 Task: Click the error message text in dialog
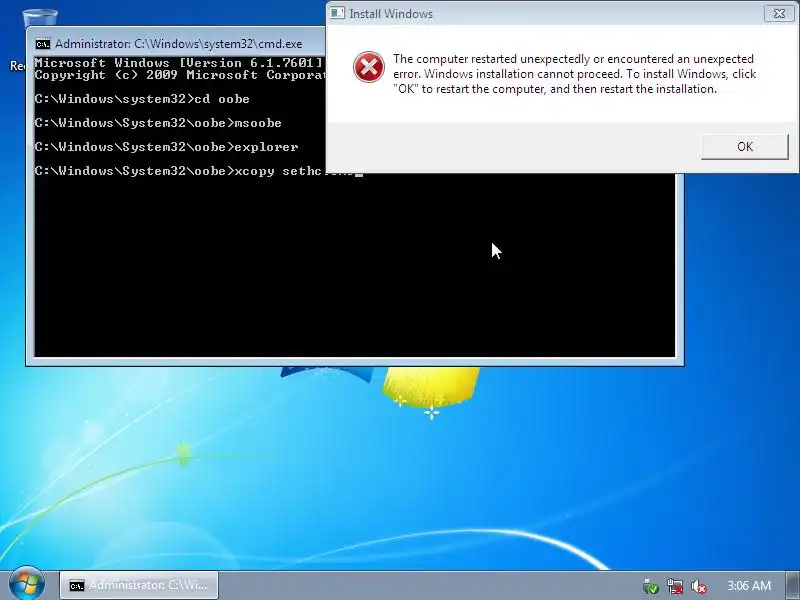(574, 74)
